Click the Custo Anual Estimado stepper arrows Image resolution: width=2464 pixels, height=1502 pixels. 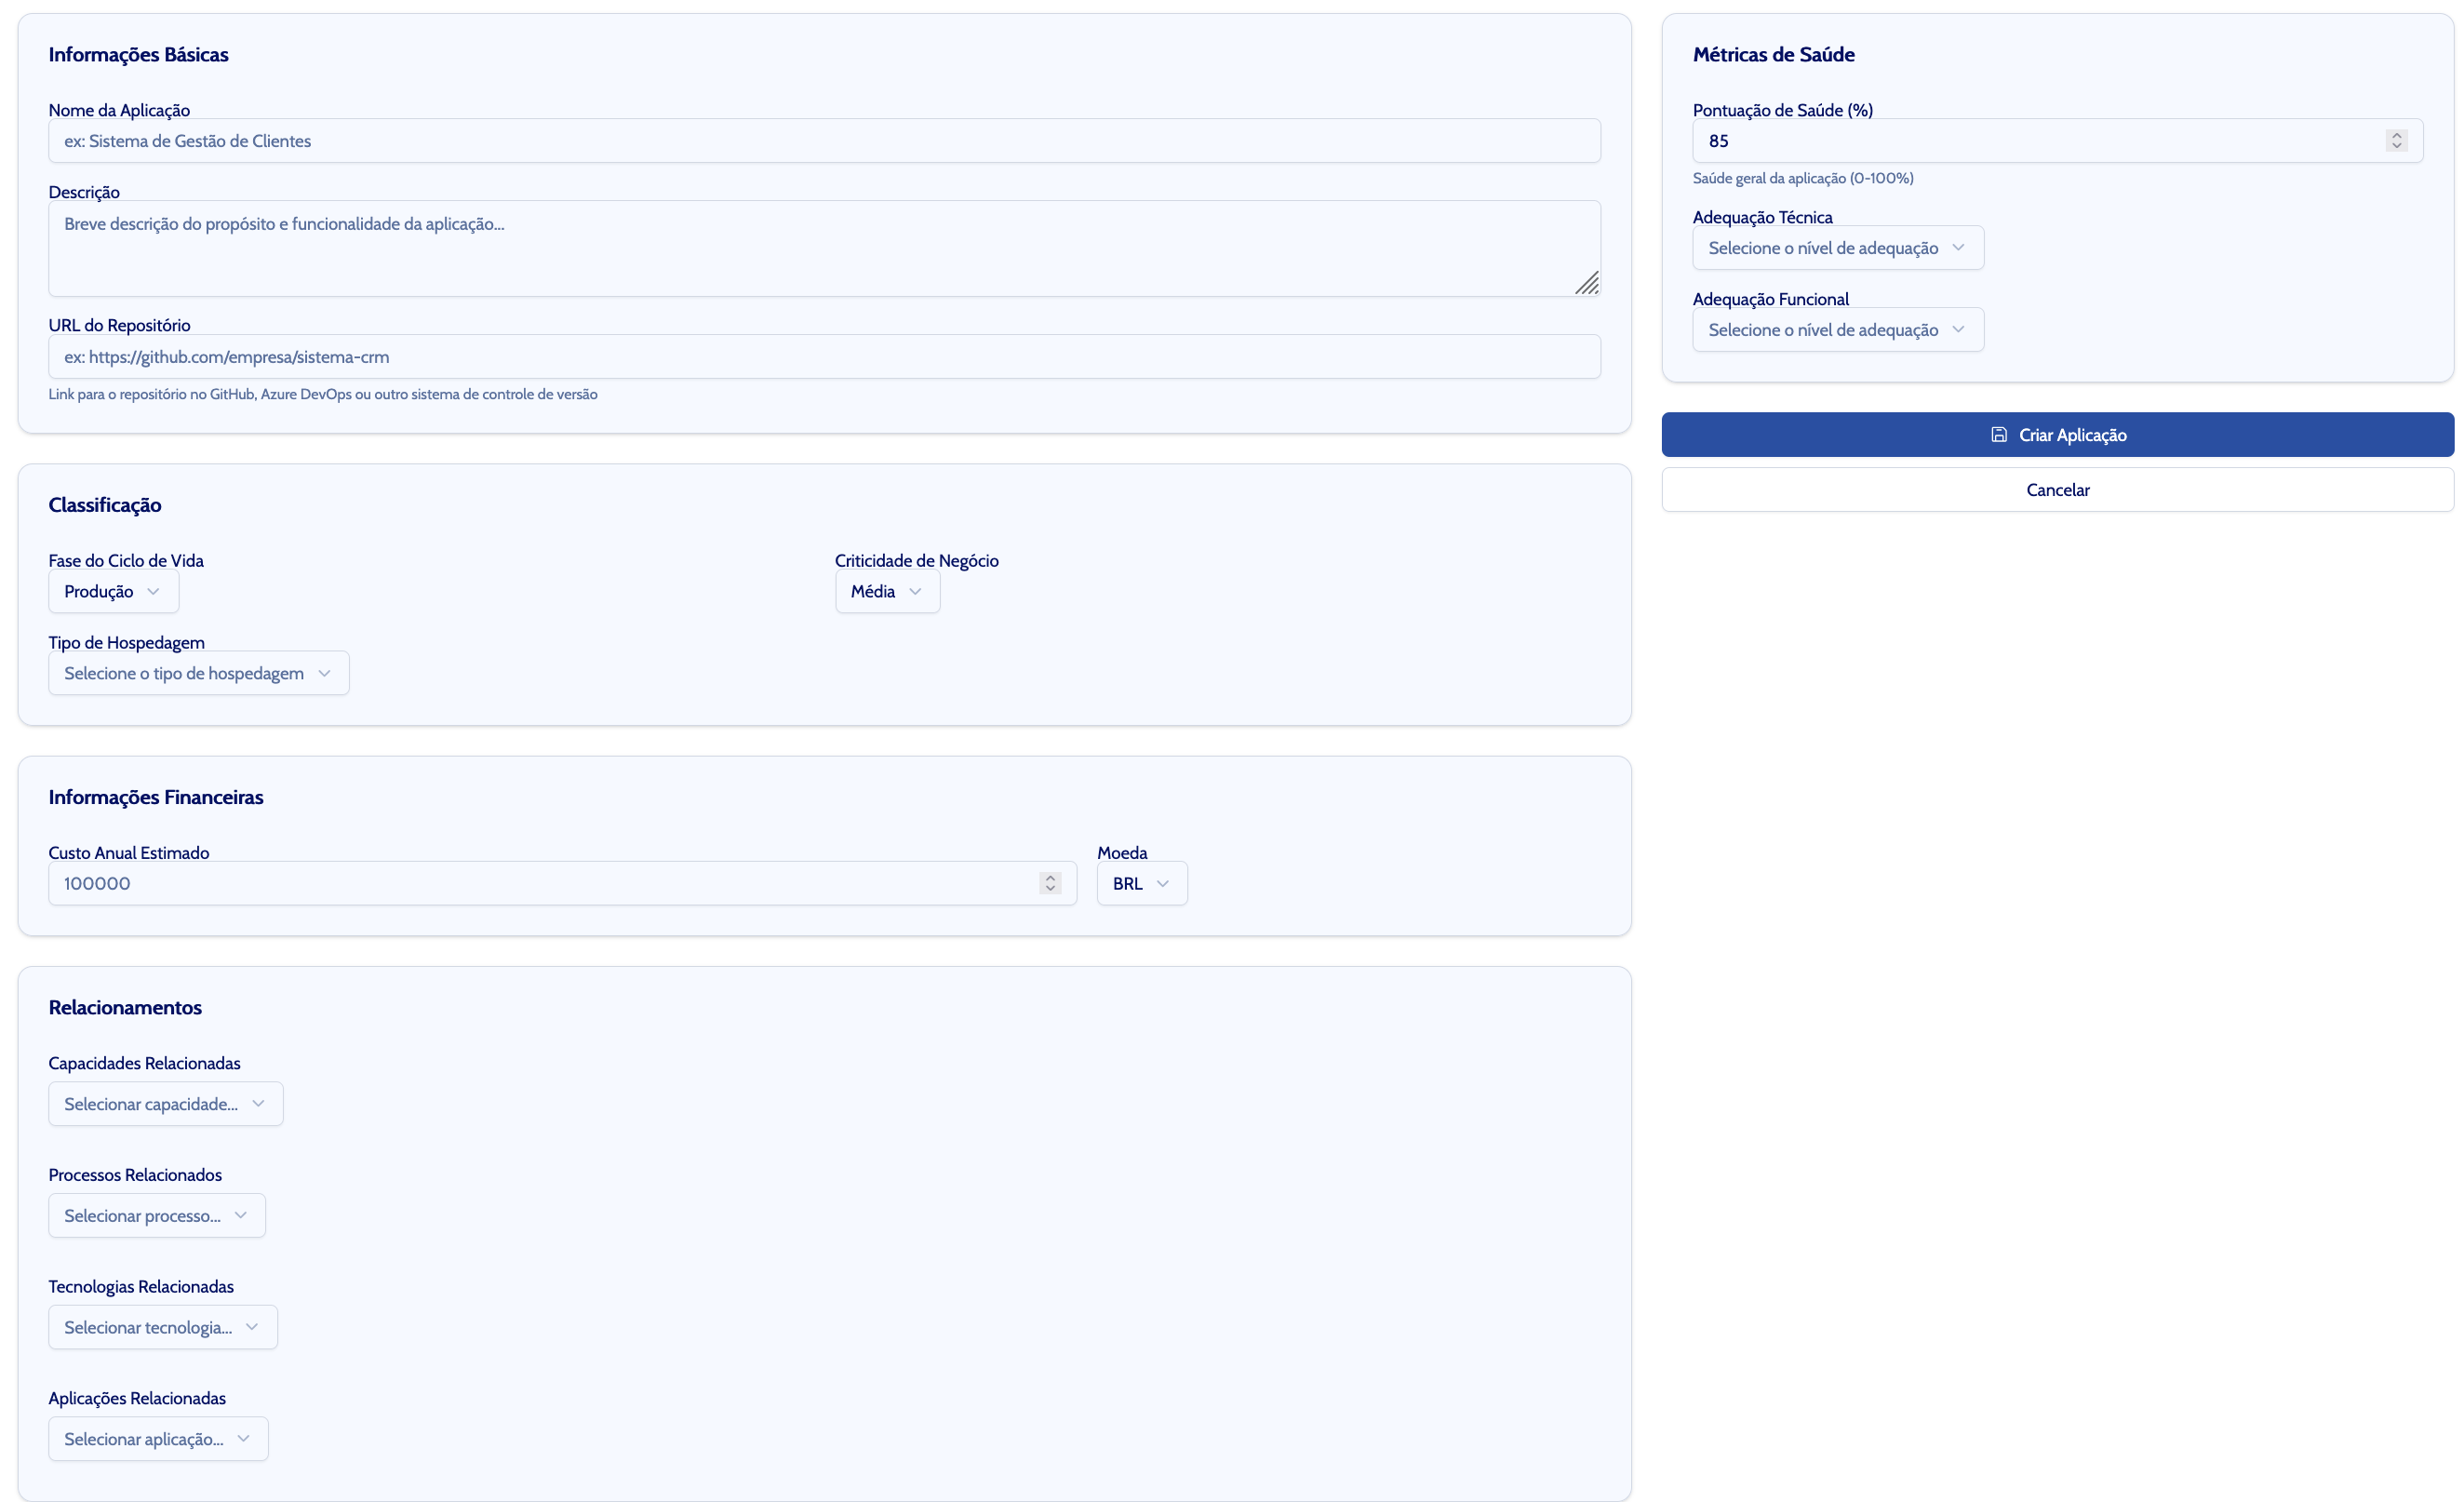pos(1049,884)
